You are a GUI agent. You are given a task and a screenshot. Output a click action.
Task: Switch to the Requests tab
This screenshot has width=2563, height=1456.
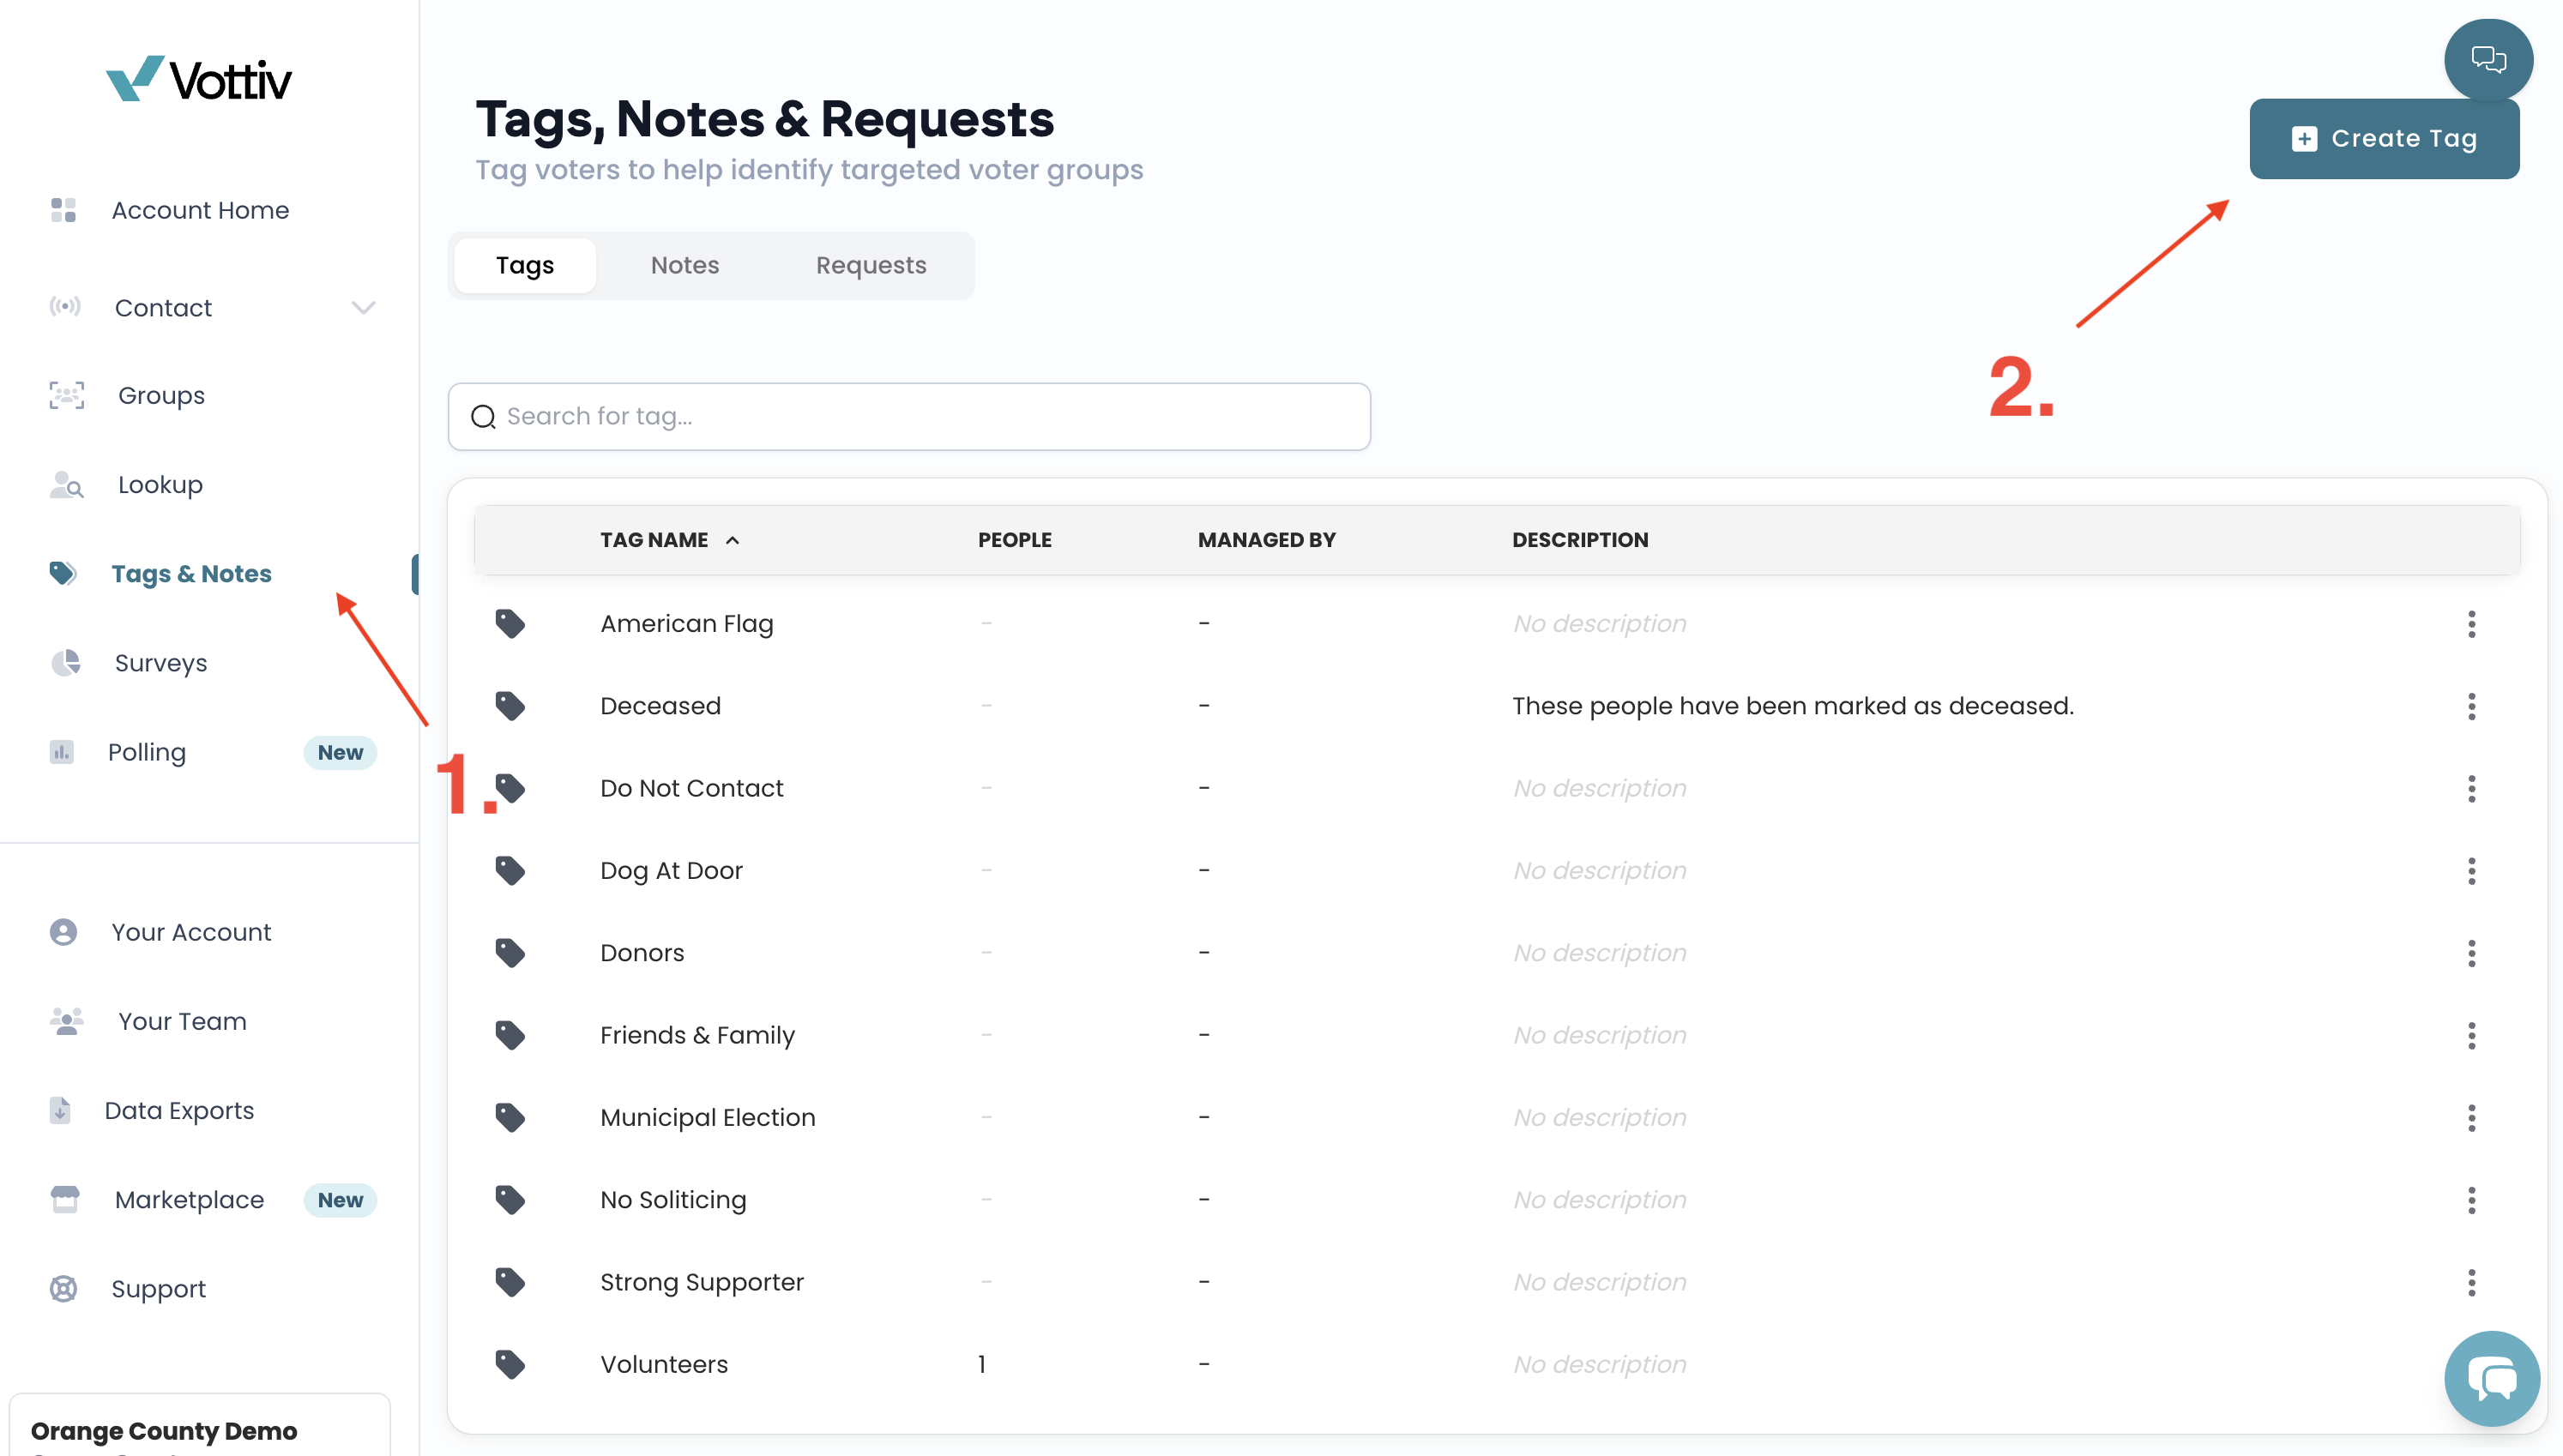[x=871, y=265]
